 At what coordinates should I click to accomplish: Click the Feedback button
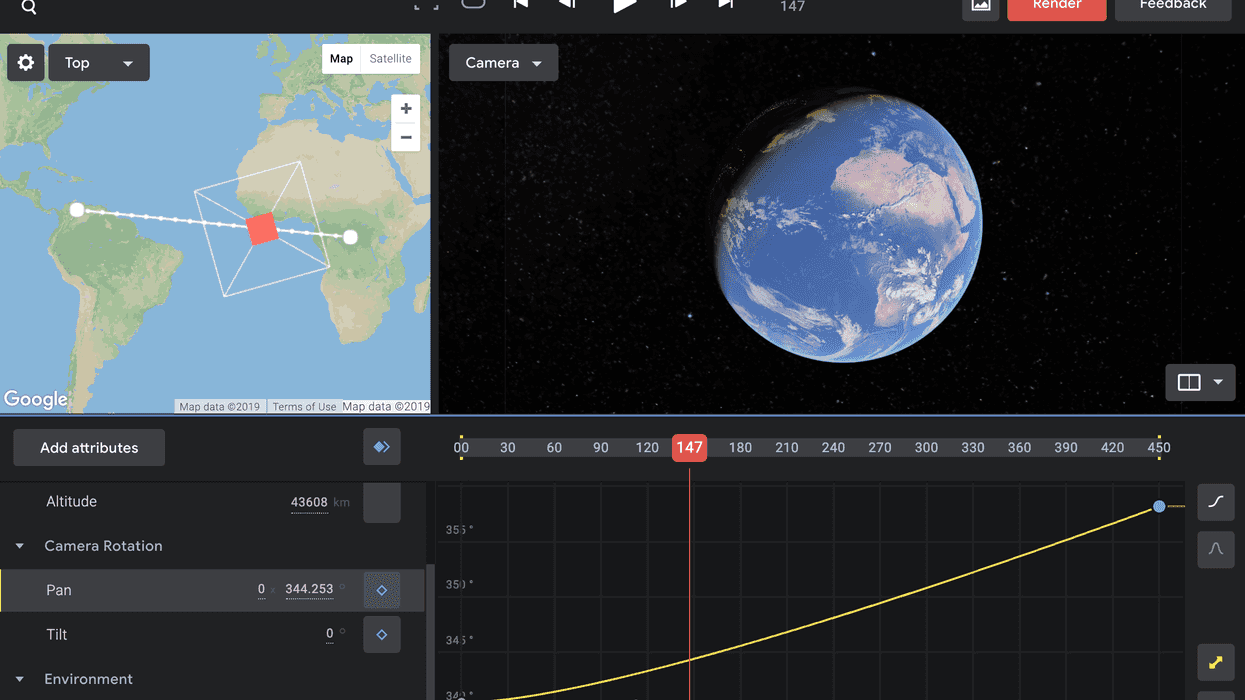(1173, 7)
